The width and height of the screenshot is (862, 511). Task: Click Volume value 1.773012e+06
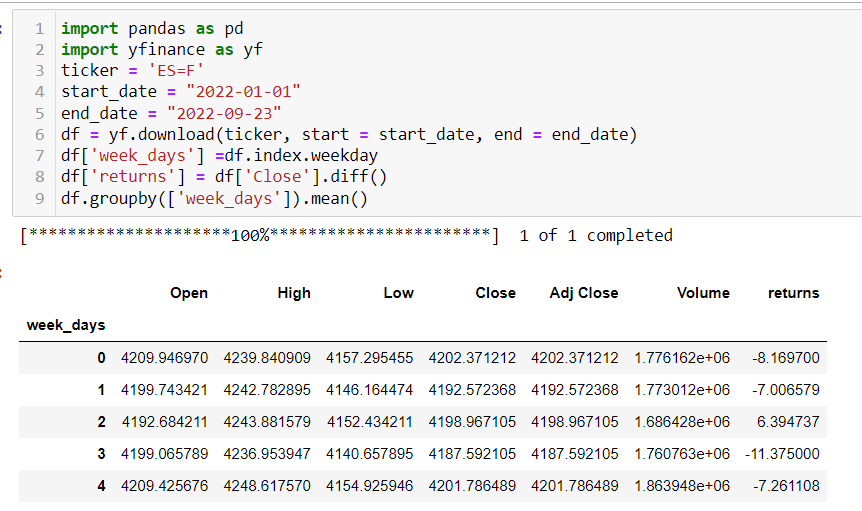click(682, 390)
